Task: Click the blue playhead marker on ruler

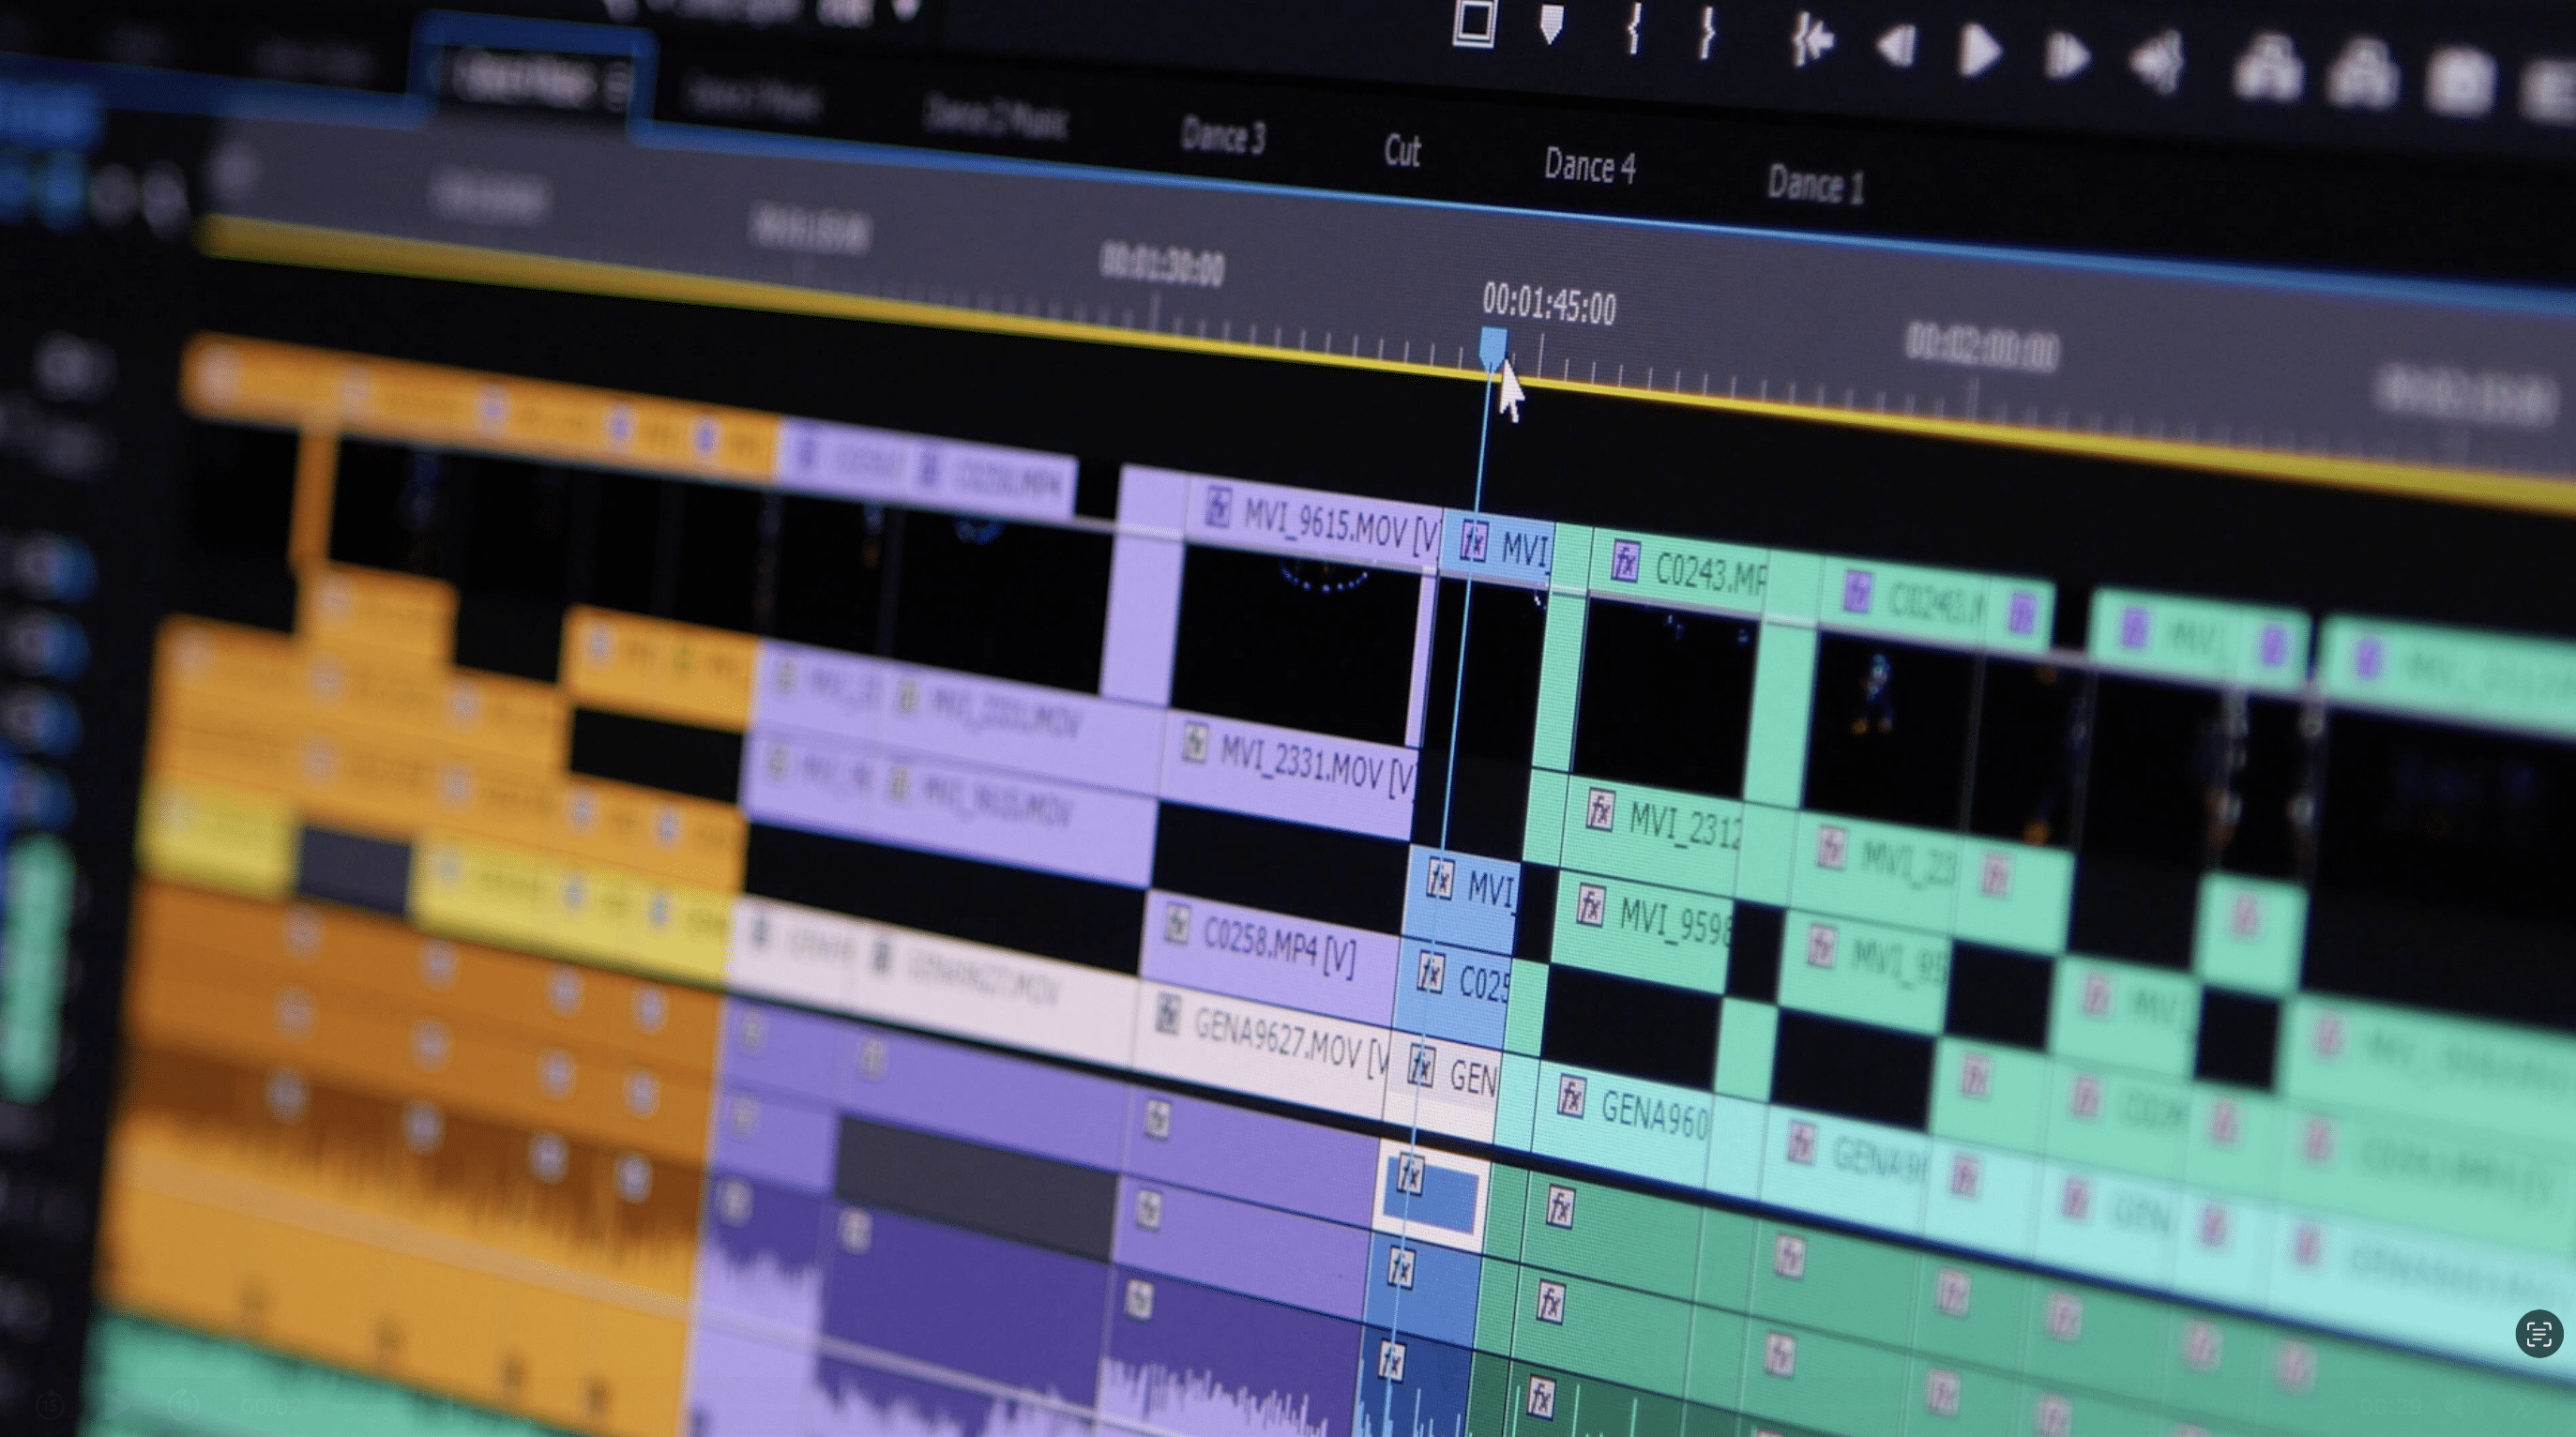Action: coord(1493,347)
